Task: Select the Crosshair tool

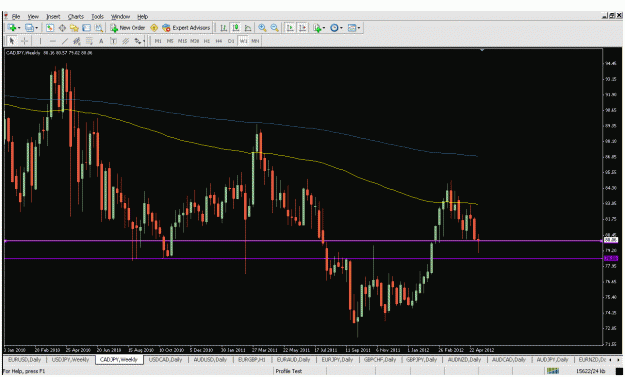Action: click(x=24, y=41)
